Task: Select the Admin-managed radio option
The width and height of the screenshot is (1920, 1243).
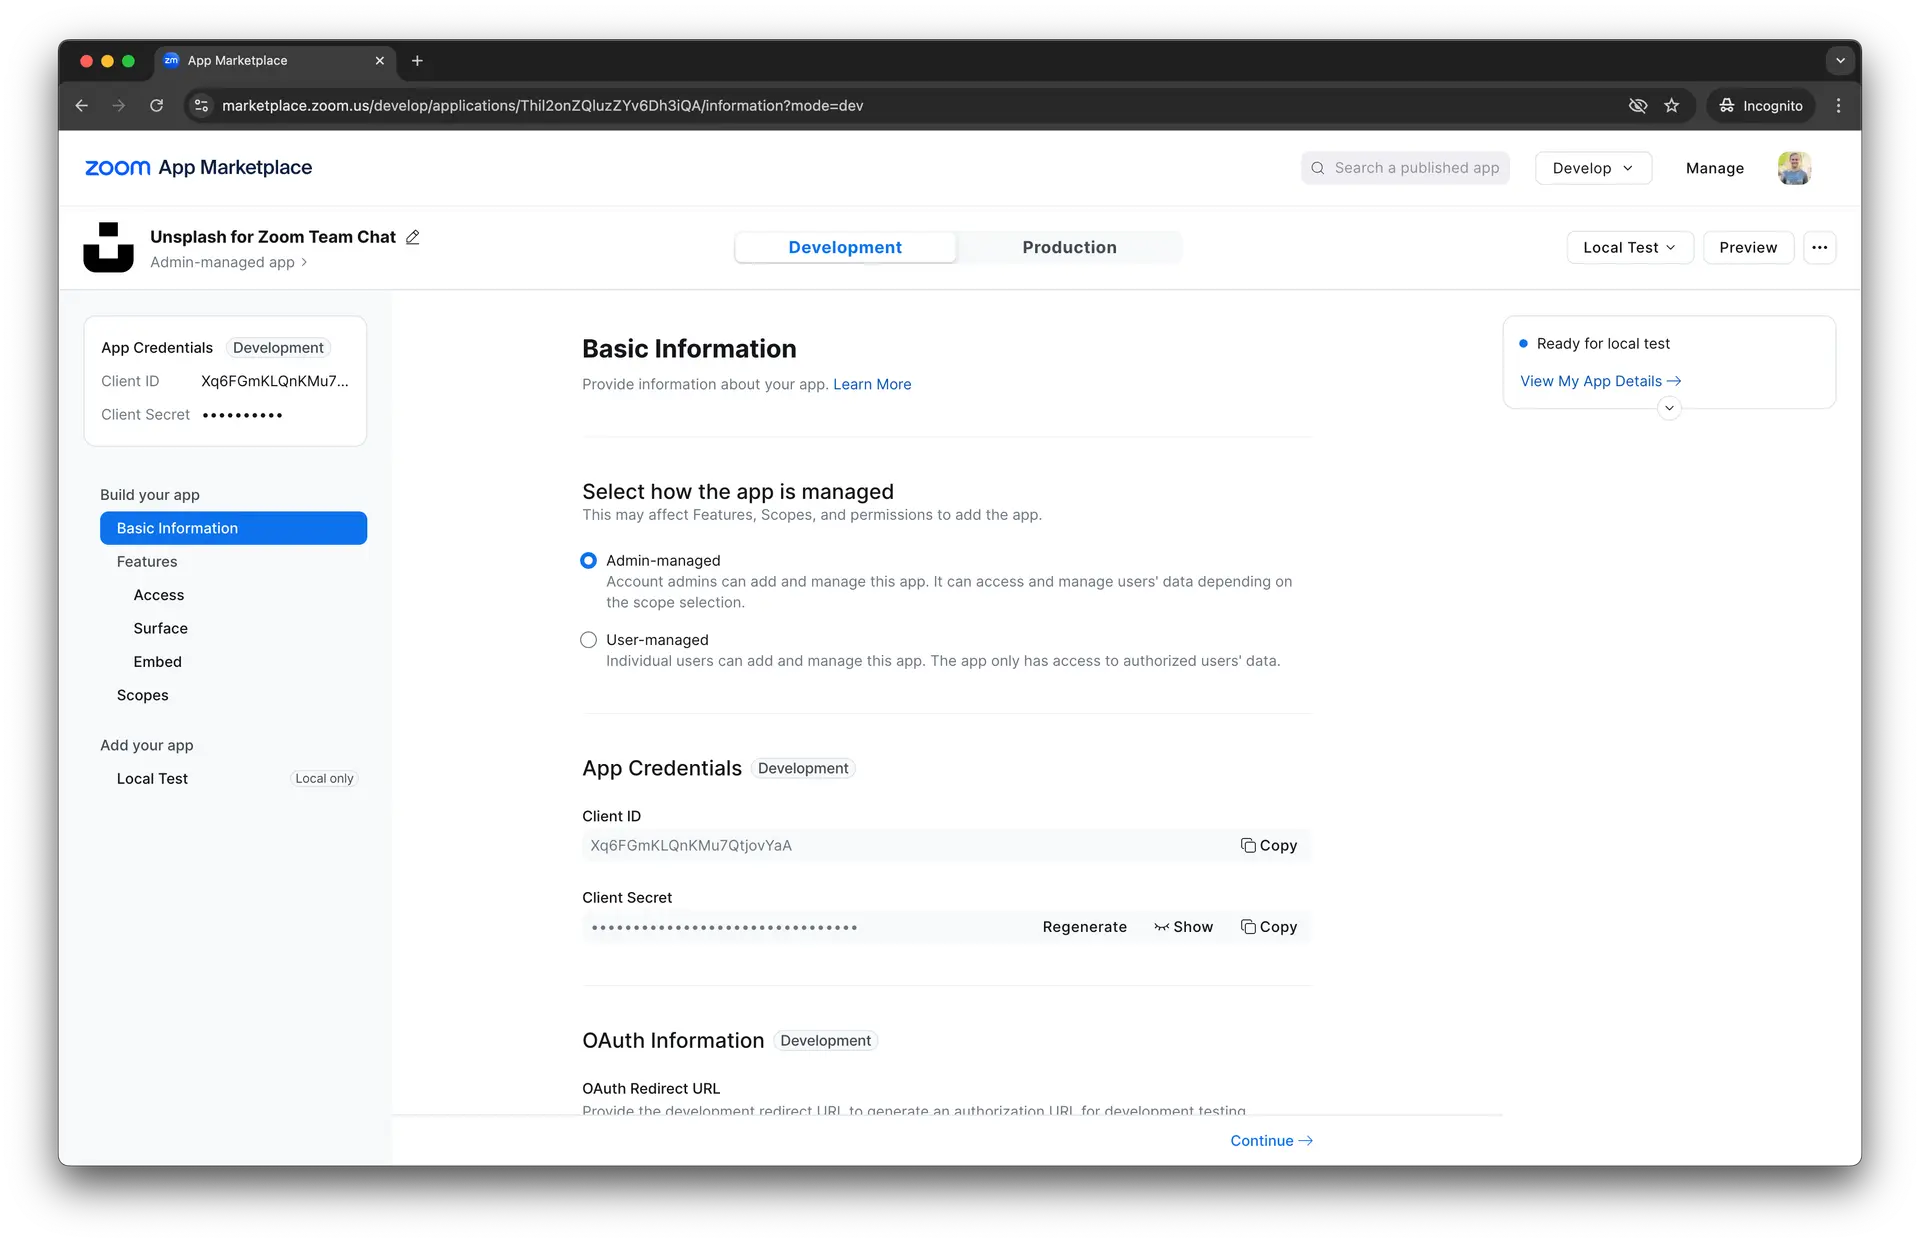Action: coord(589,561)
